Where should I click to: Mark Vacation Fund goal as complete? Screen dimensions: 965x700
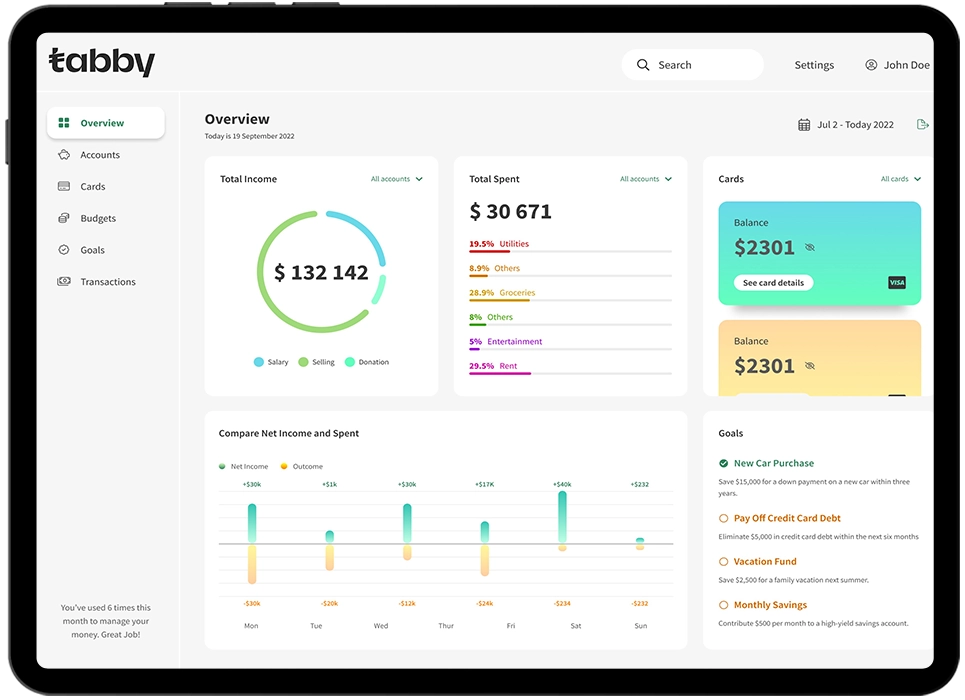click(724, 561)
